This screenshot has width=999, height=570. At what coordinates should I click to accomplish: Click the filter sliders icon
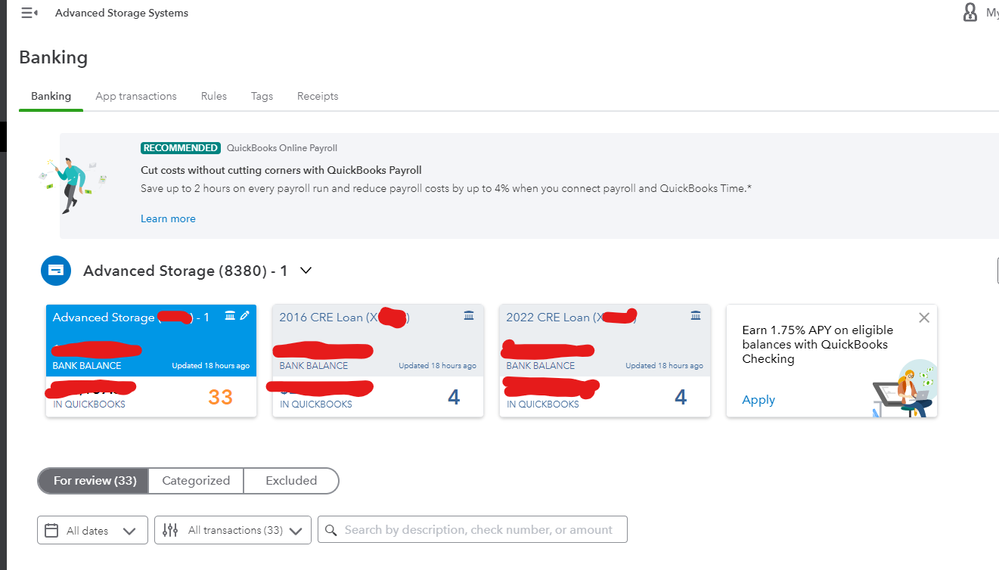(170, 530)
